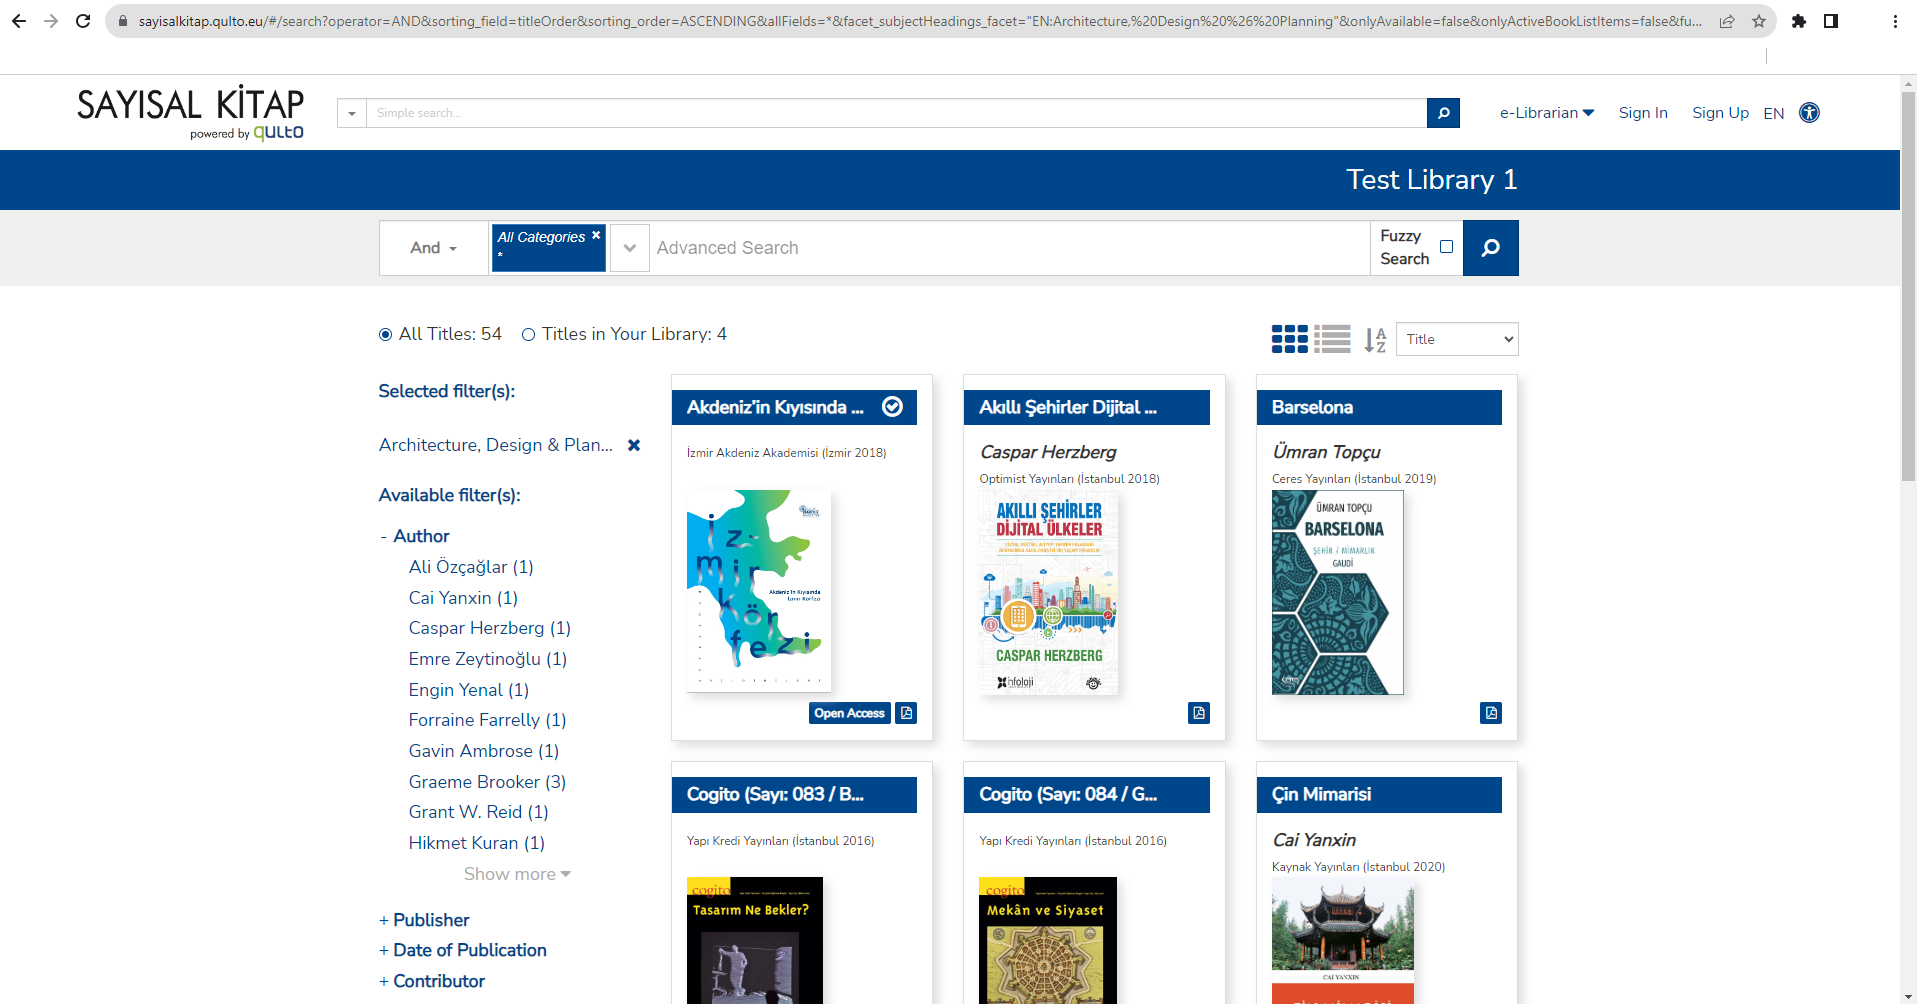
Task: Open the Title sort field dropdown
Action: [1457, 339]
